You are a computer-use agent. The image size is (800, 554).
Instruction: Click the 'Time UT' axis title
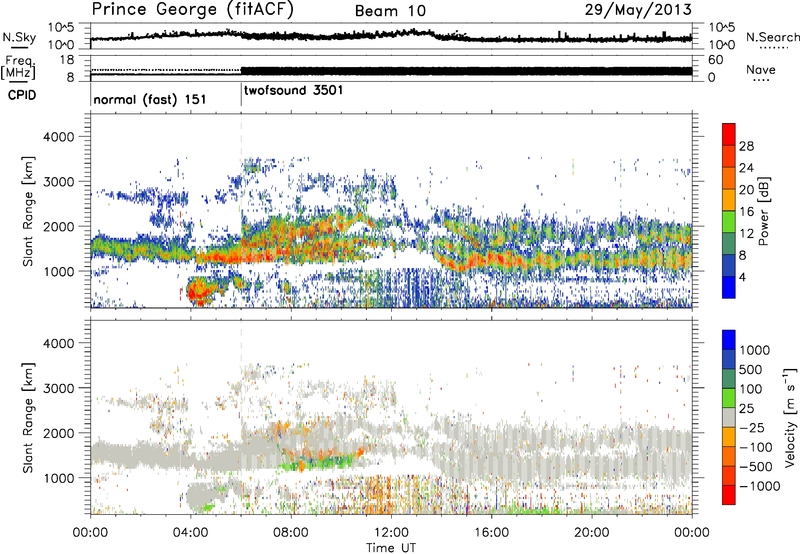[391, 547]
